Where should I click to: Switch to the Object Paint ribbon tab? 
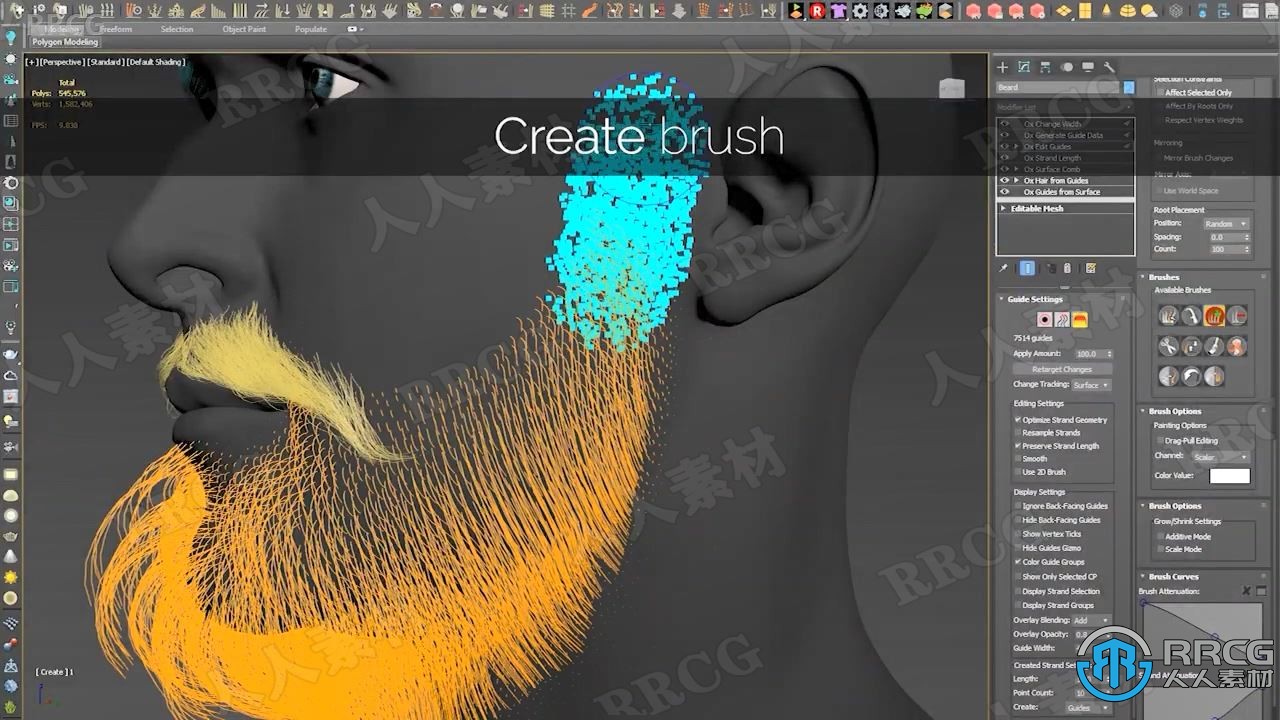244,29
